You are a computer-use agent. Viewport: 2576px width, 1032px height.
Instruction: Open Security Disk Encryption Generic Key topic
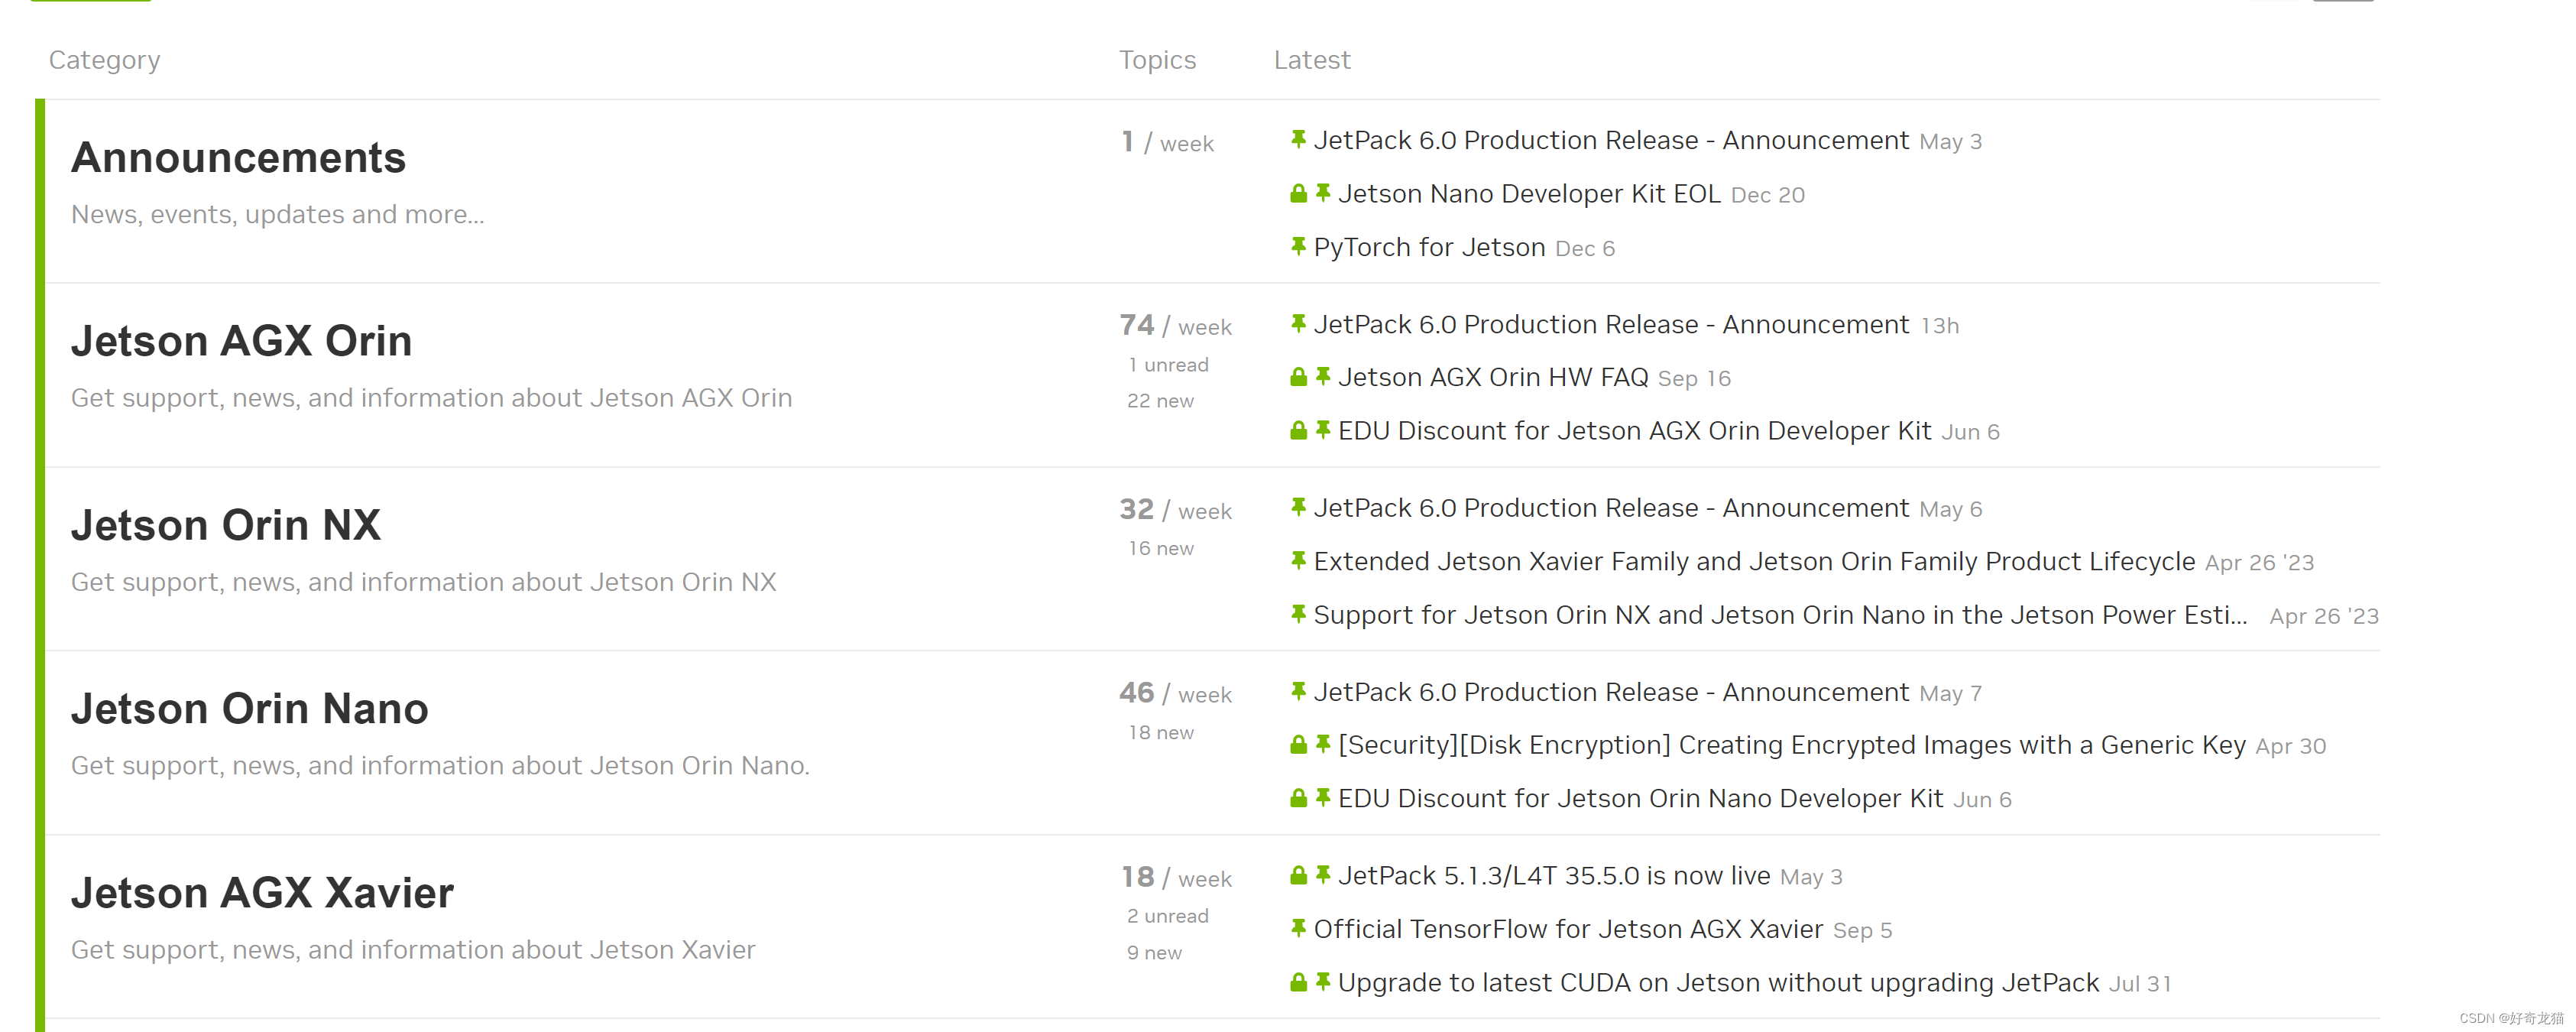(x=1792, y=745)
